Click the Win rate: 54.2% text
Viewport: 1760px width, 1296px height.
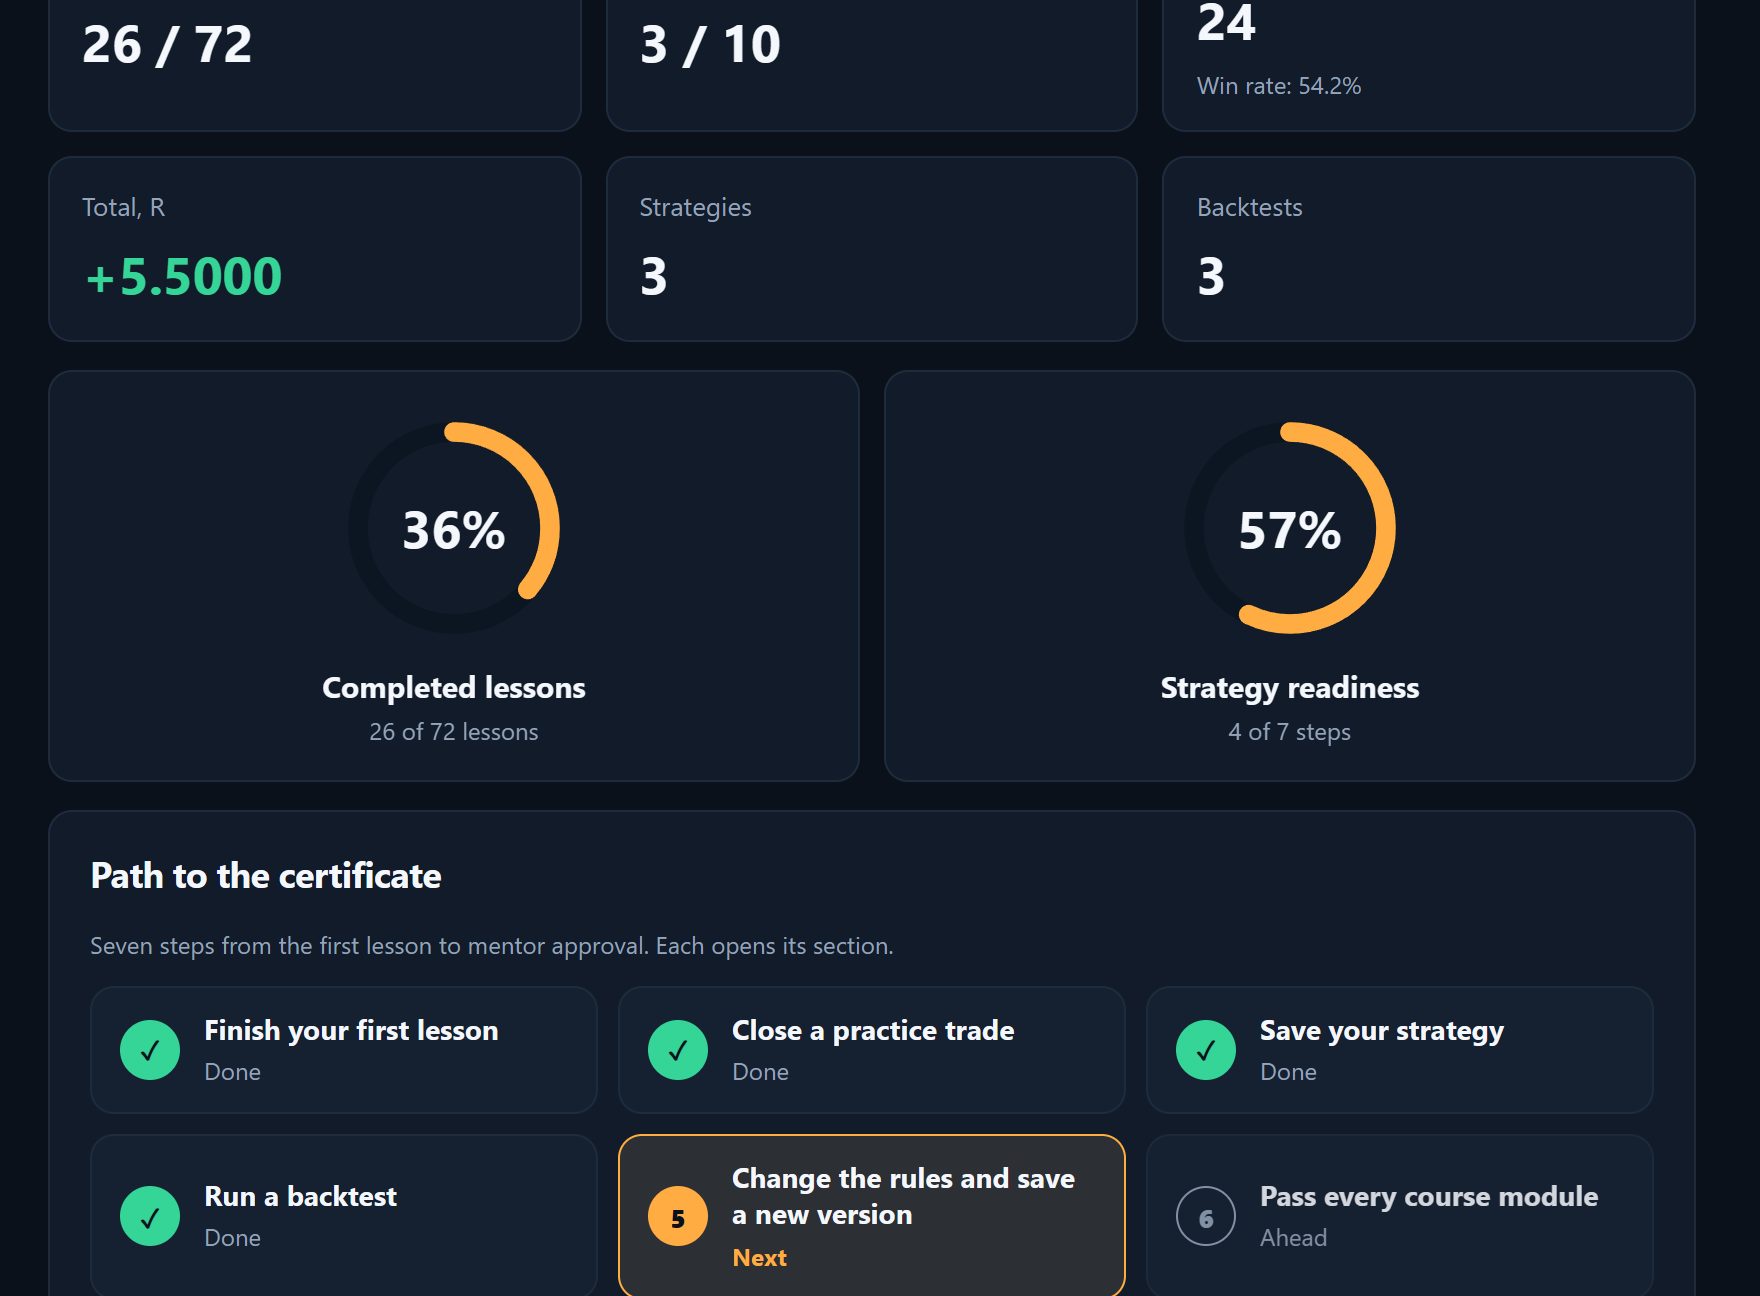1279,86
